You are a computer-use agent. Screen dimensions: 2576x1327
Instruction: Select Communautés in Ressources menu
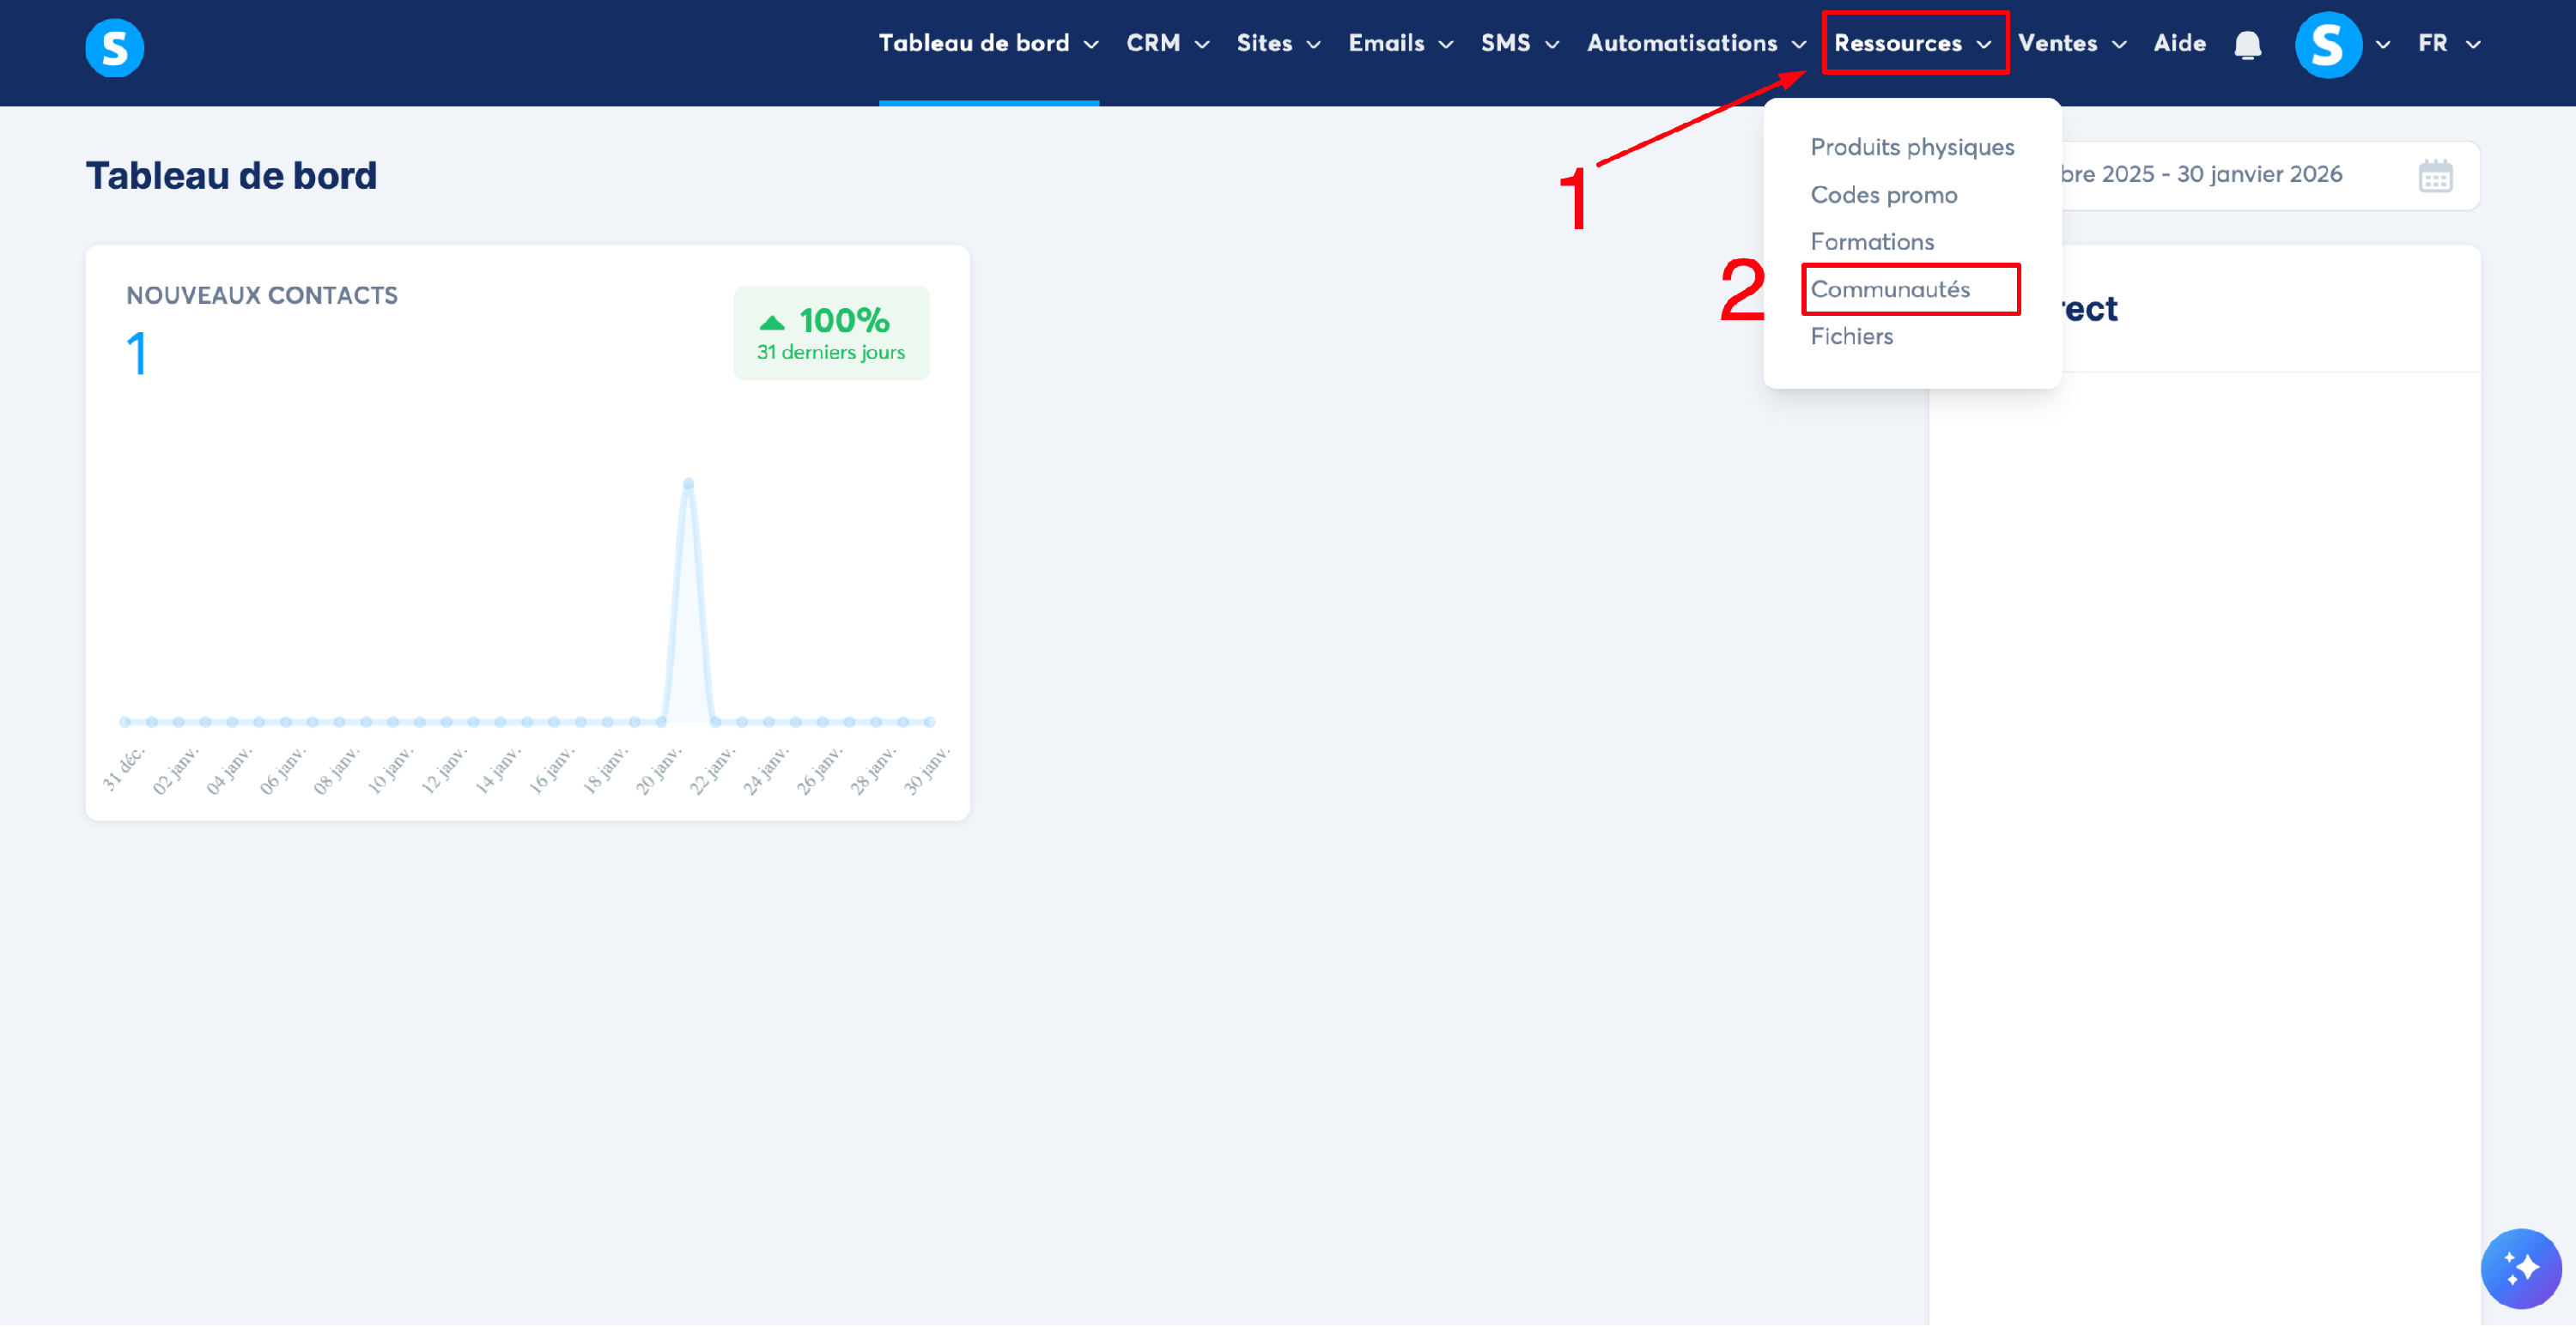pos(1889,289)
